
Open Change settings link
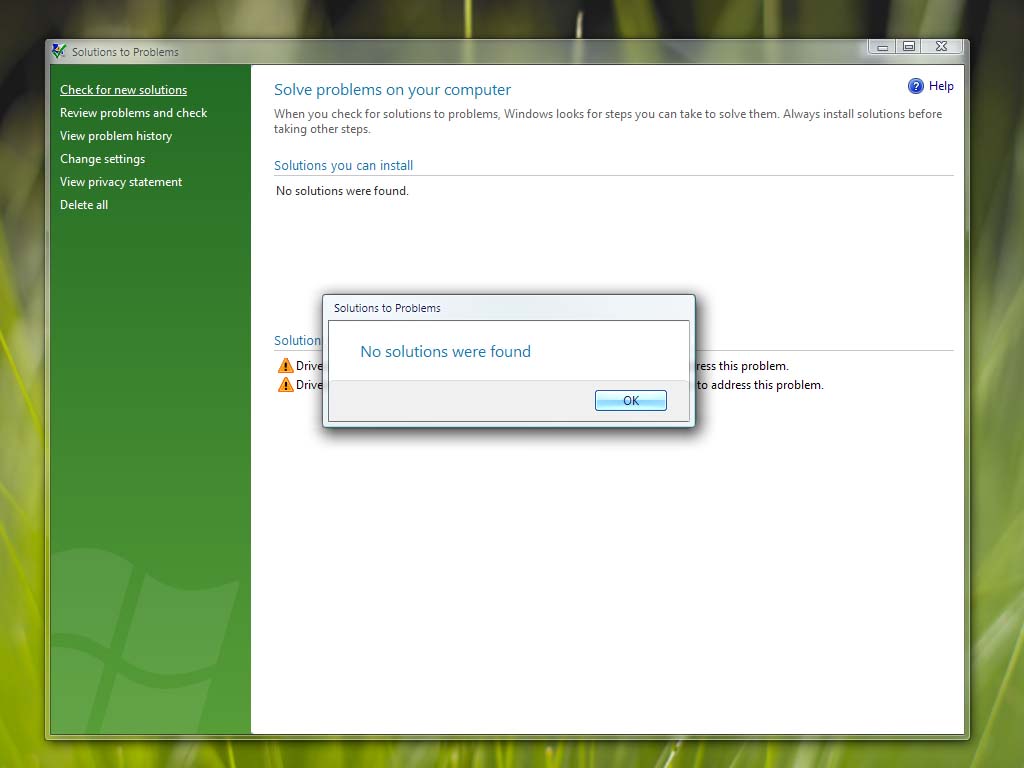[103, 159]
